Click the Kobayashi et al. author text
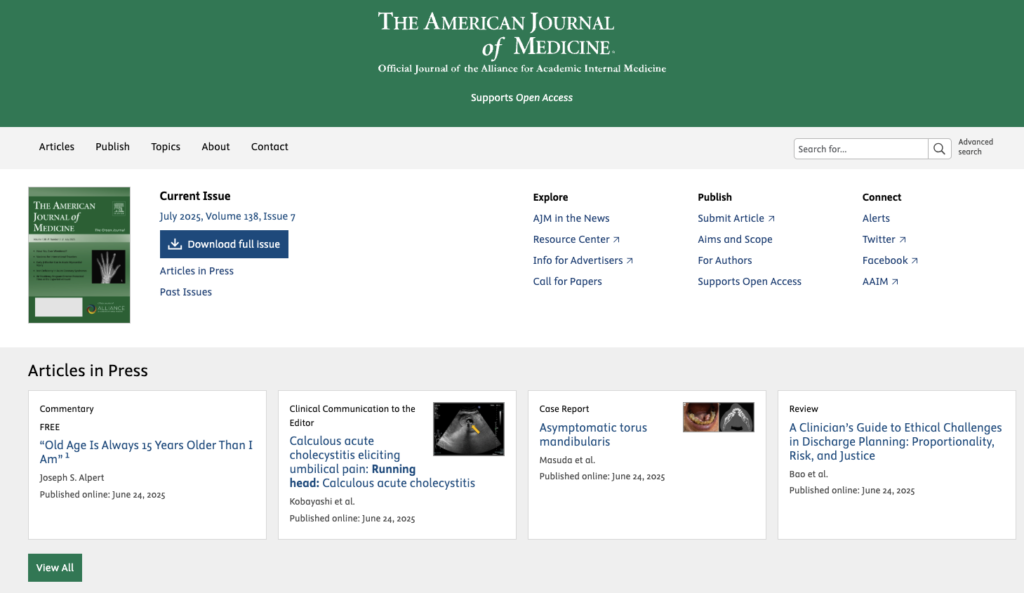Image resolution: width=1024 pixels, height=593 pixels. tap(322, 502)
